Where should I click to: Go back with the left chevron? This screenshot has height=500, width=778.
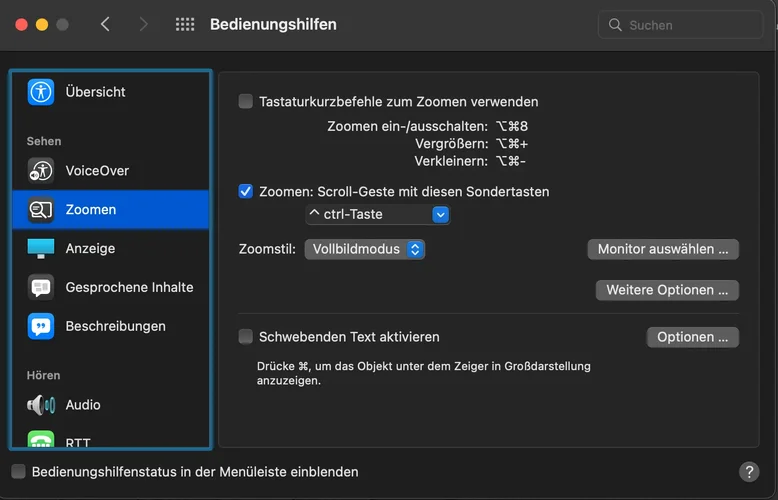pos(106,25)
